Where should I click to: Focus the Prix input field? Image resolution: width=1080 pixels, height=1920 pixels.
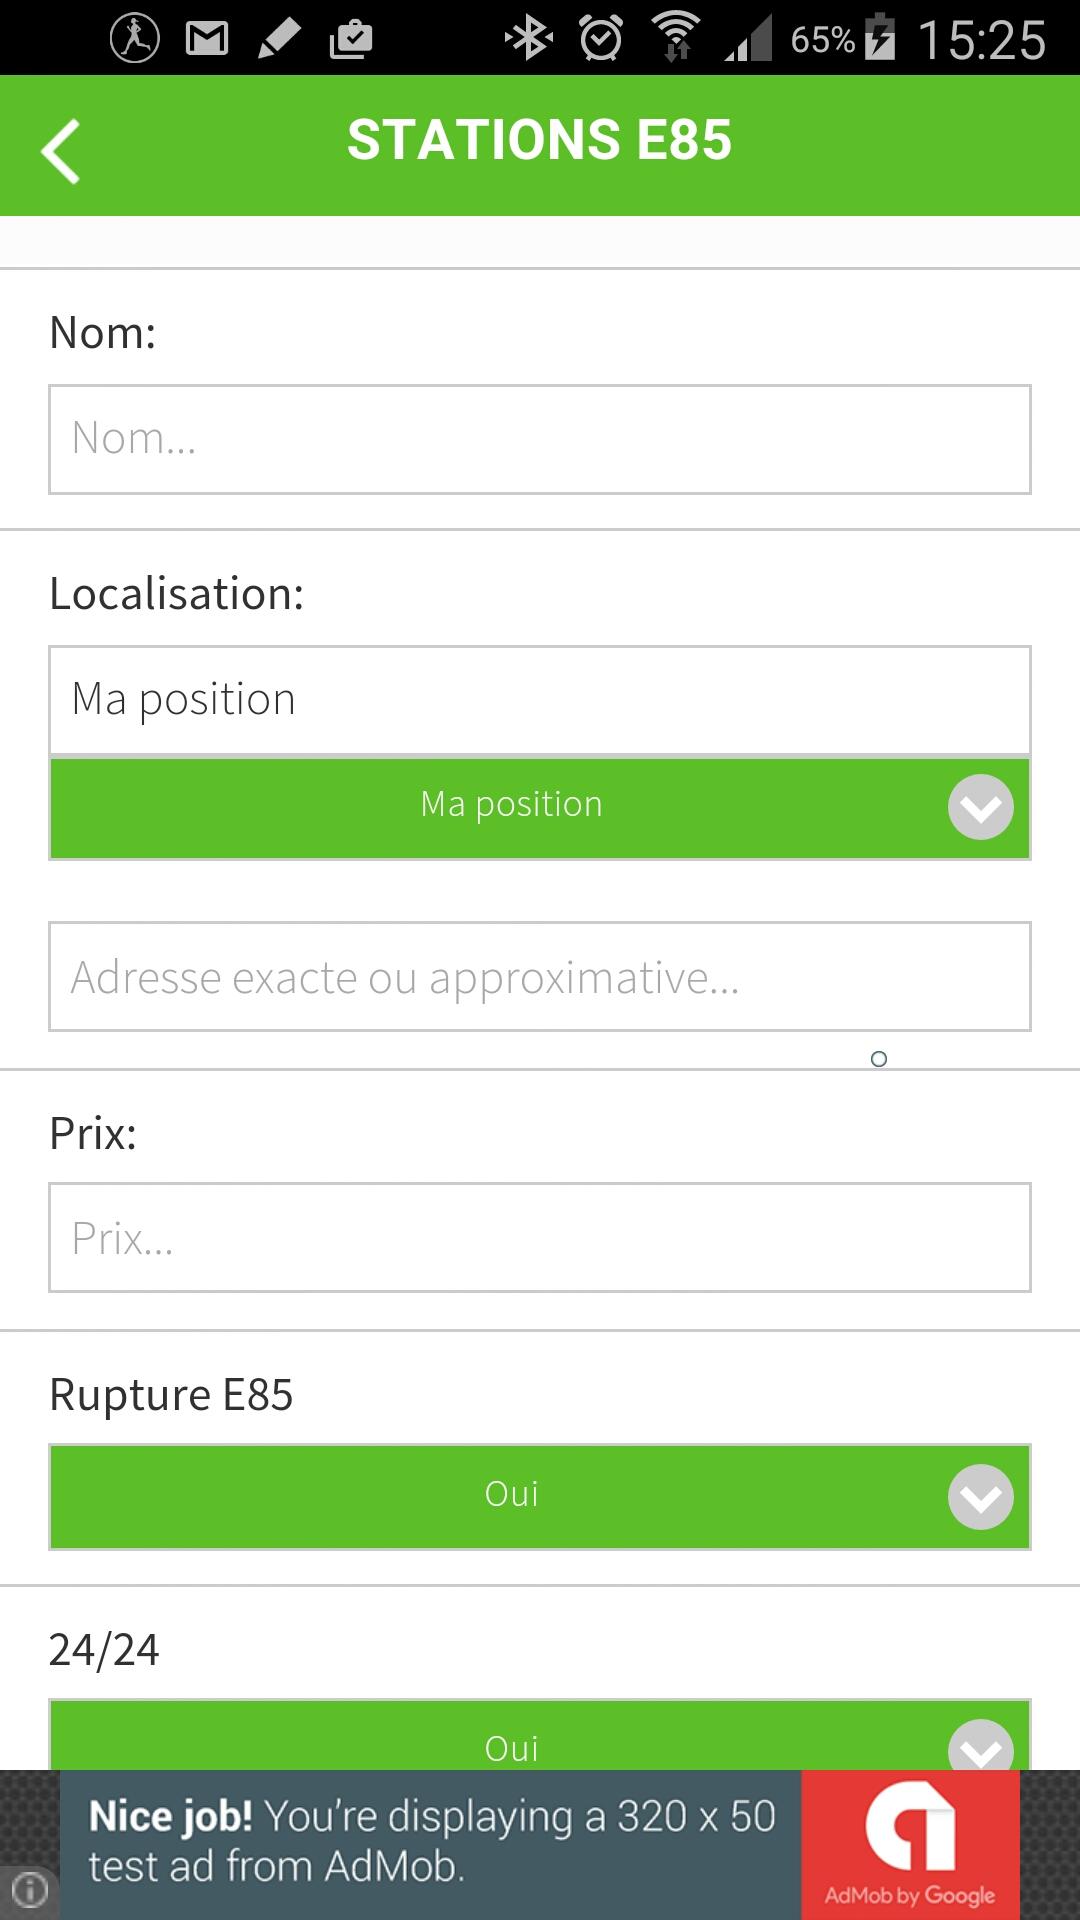(540, 1238)
